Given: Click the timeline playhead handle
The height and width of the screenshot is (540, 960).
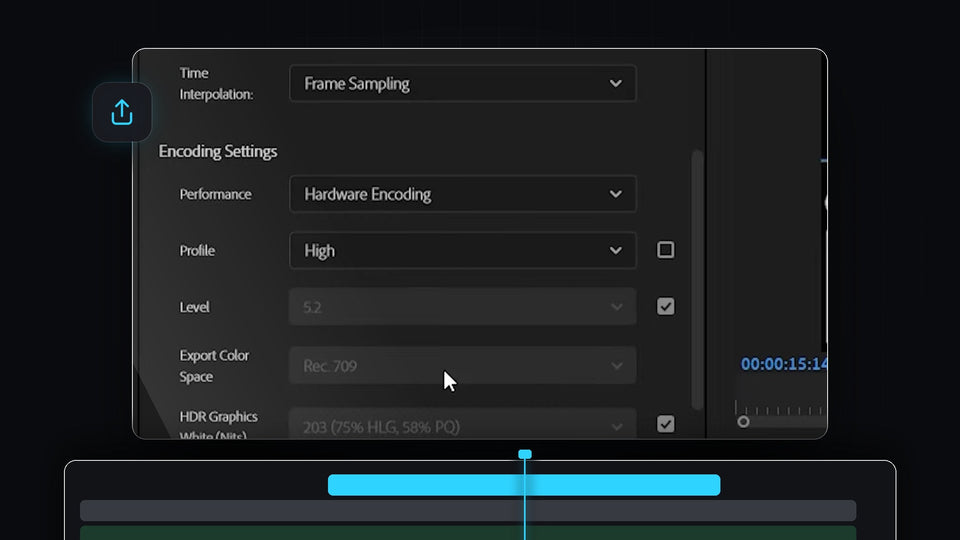Looking at the screenshot, I should coord(525,454).
